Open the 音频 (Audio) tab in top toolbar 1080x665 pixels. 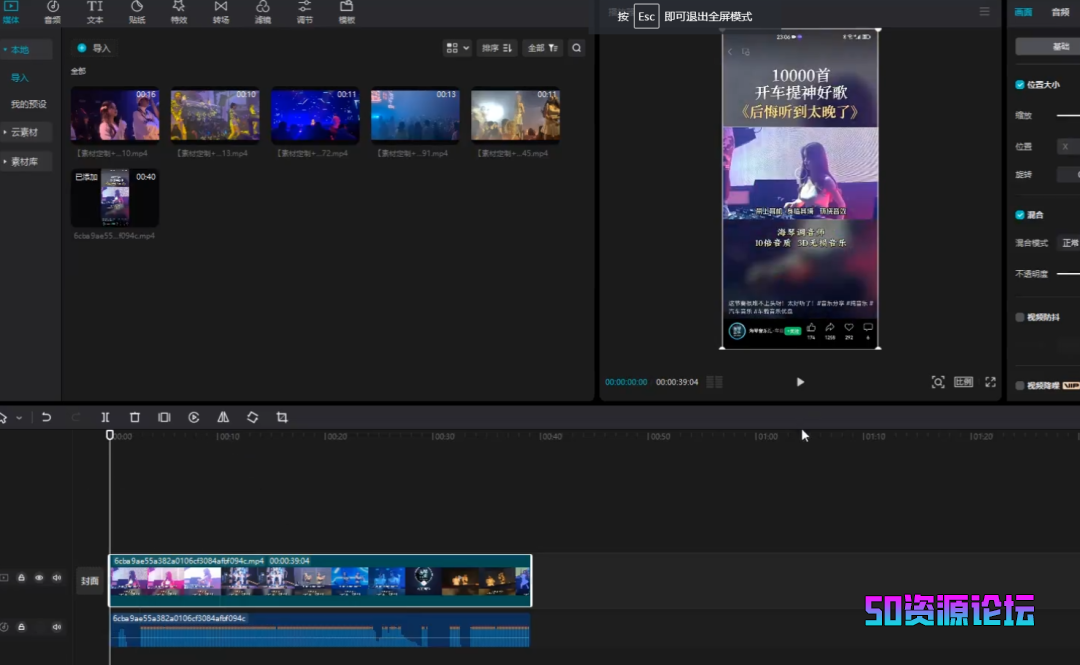[x=52, y=12]
